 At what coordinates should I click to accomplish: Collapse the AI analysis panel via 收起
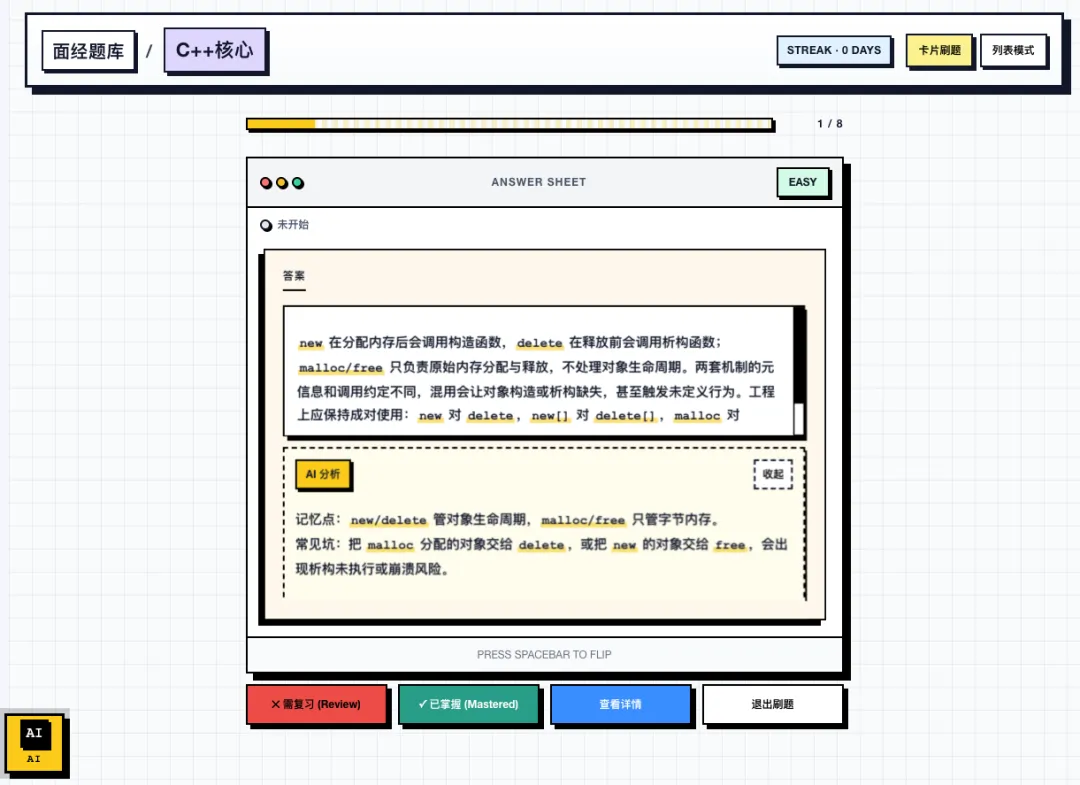pyautogui.click(x=772, y=474)
